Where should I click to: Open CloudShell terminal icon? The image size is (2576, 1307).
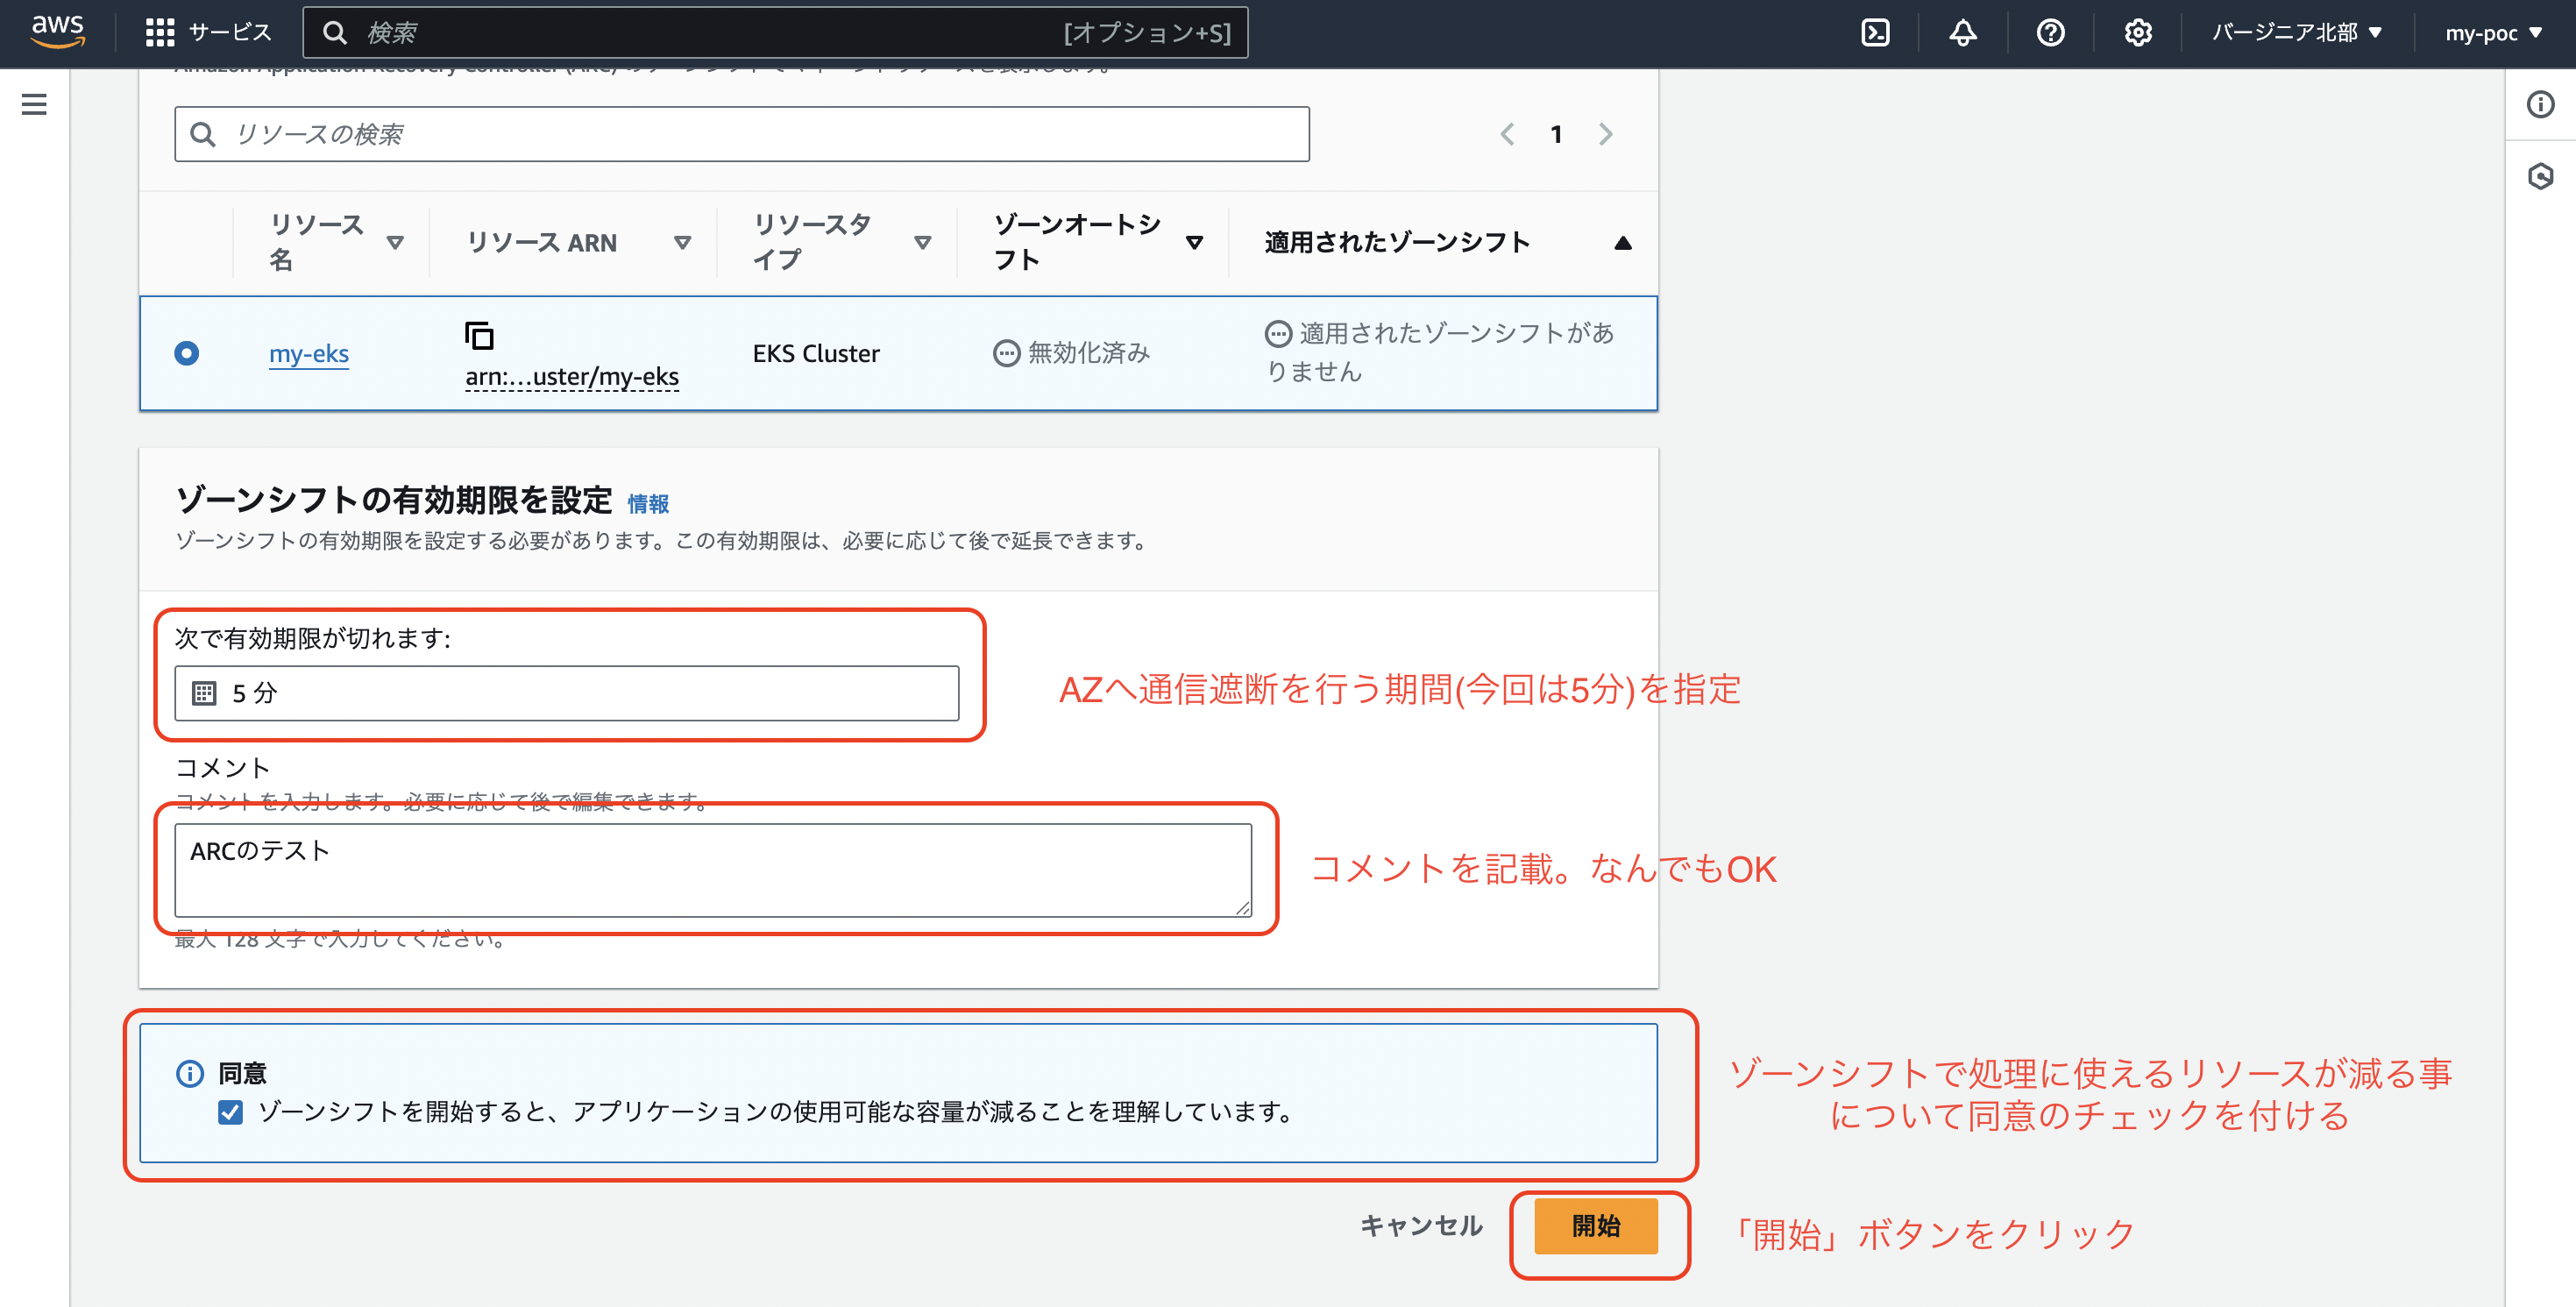point(1875,33)
